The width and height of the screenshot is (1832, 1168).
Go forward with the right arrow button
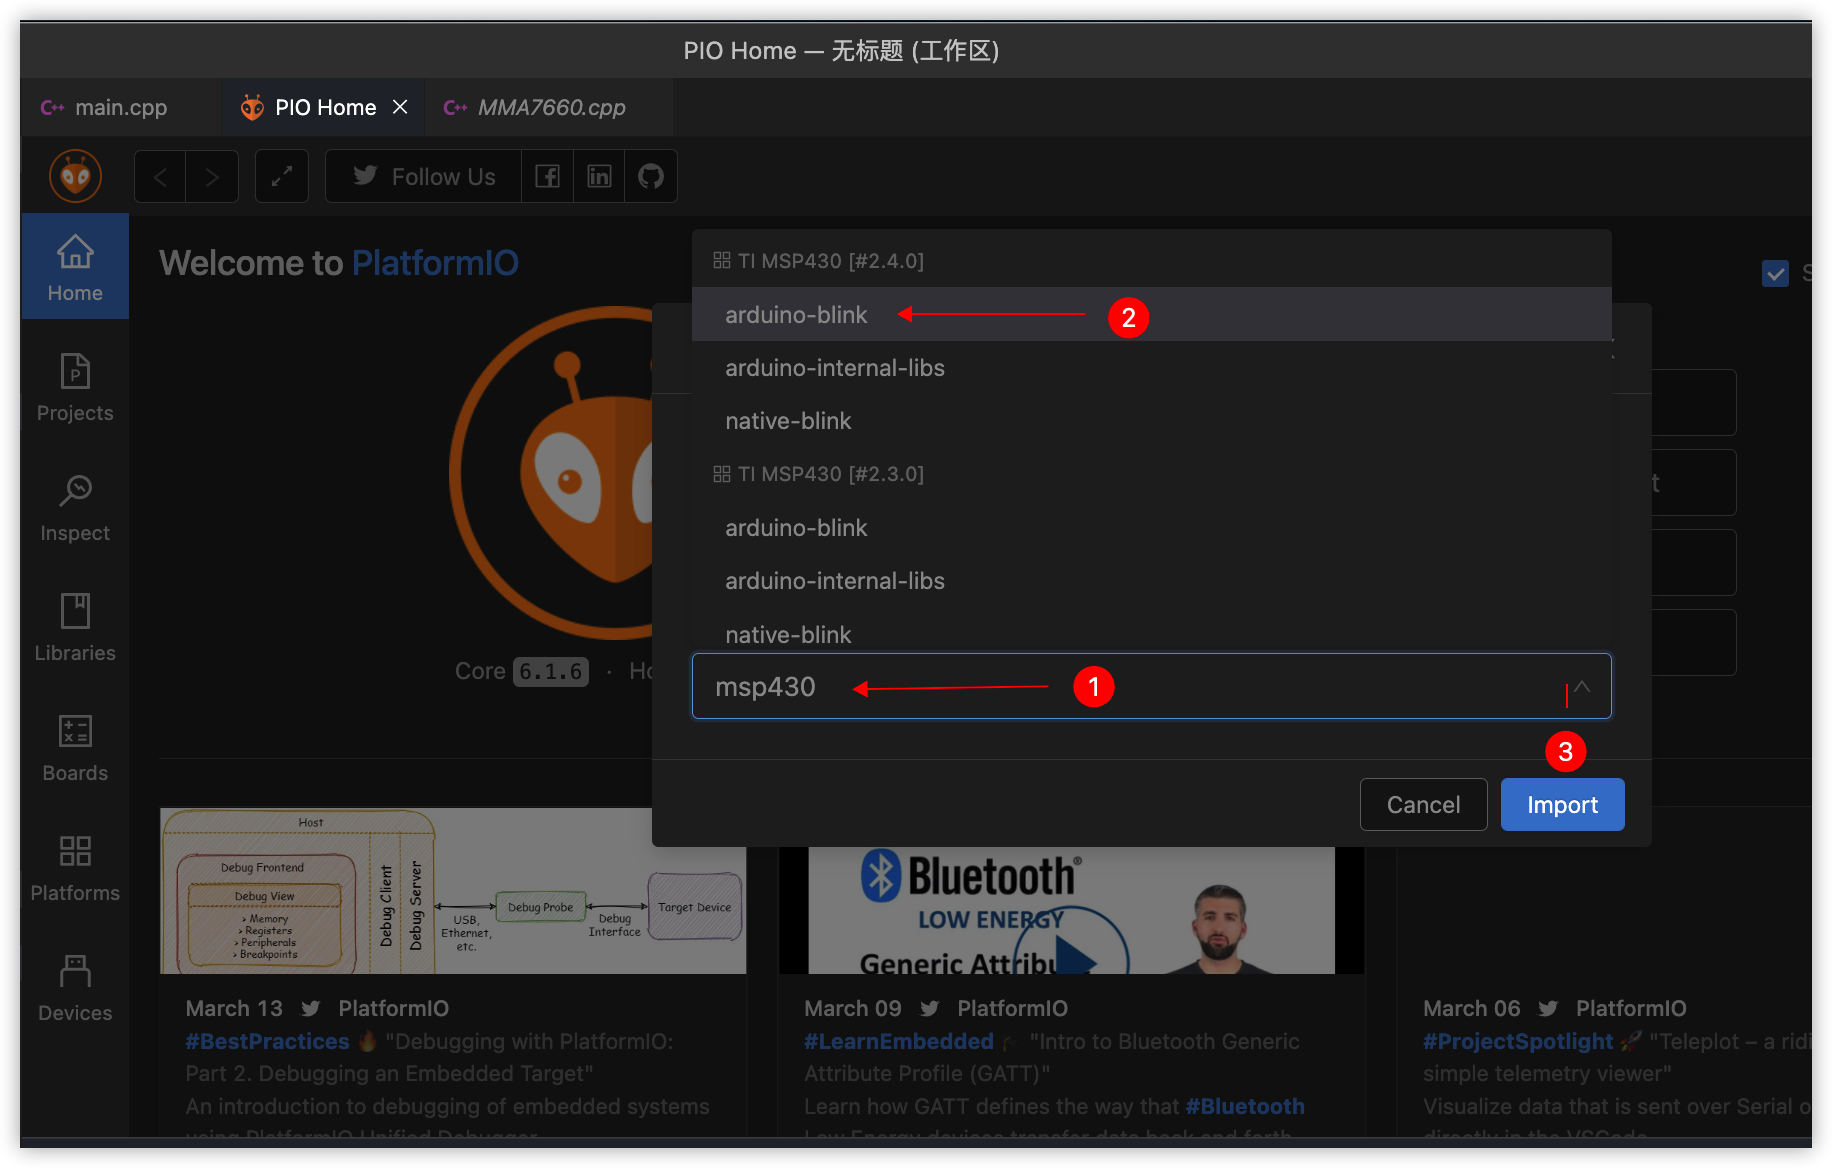[x=212, y=177]
